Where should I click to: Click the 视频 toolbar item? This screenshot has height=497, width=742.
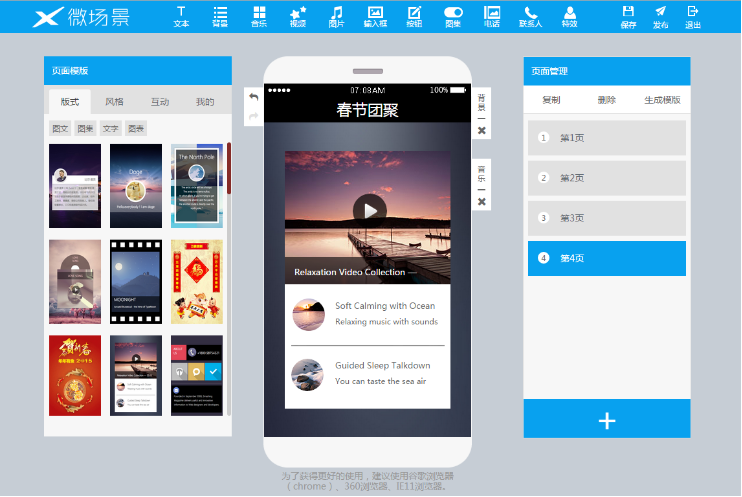[x=298, y=15]
